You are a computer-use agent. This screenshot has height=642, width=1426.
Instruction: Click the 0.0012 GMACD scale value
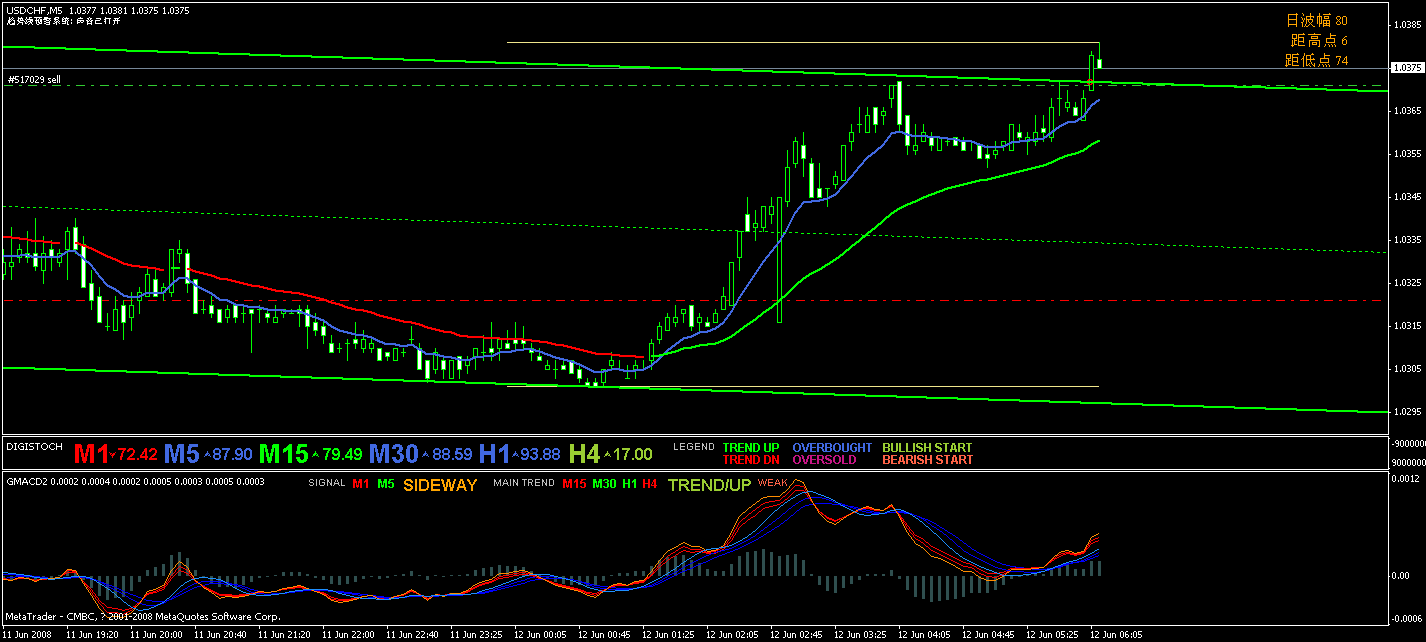click(x=1407, y=480)
